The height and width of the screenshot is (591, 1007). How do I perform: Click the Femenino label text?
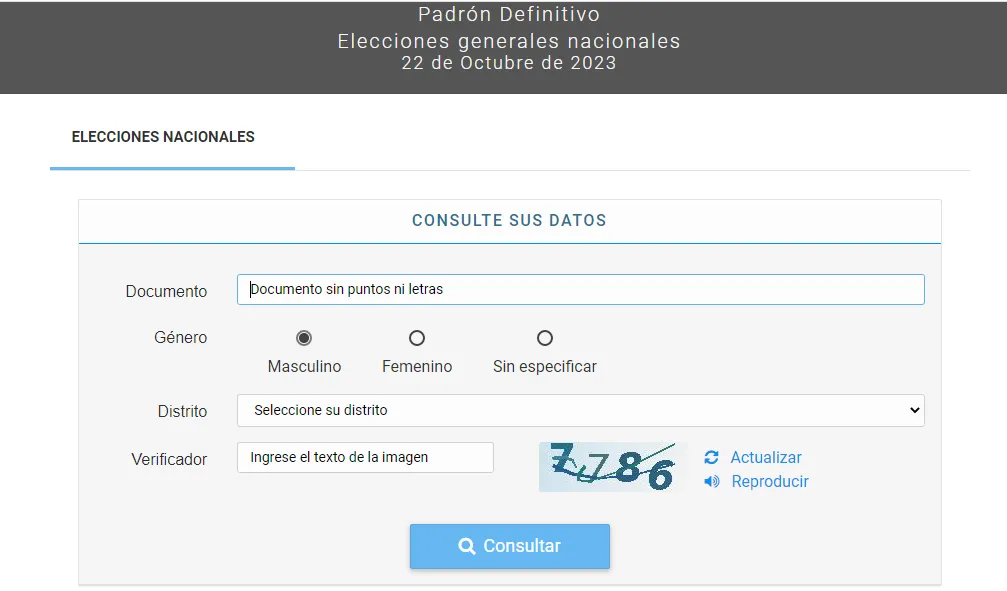click(x=417, y=367)
